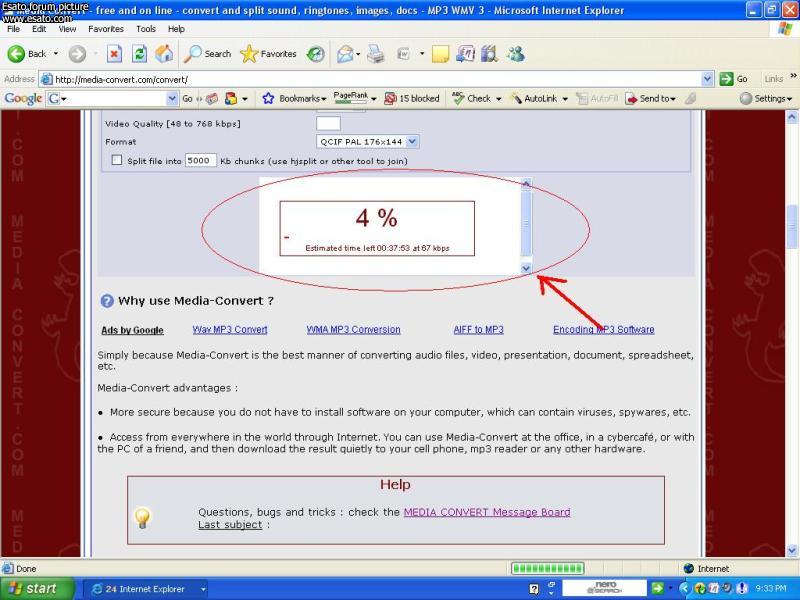Screen dimensions: 800x600
Task: Open the Back button history dropdown
Action: (56, 54)
